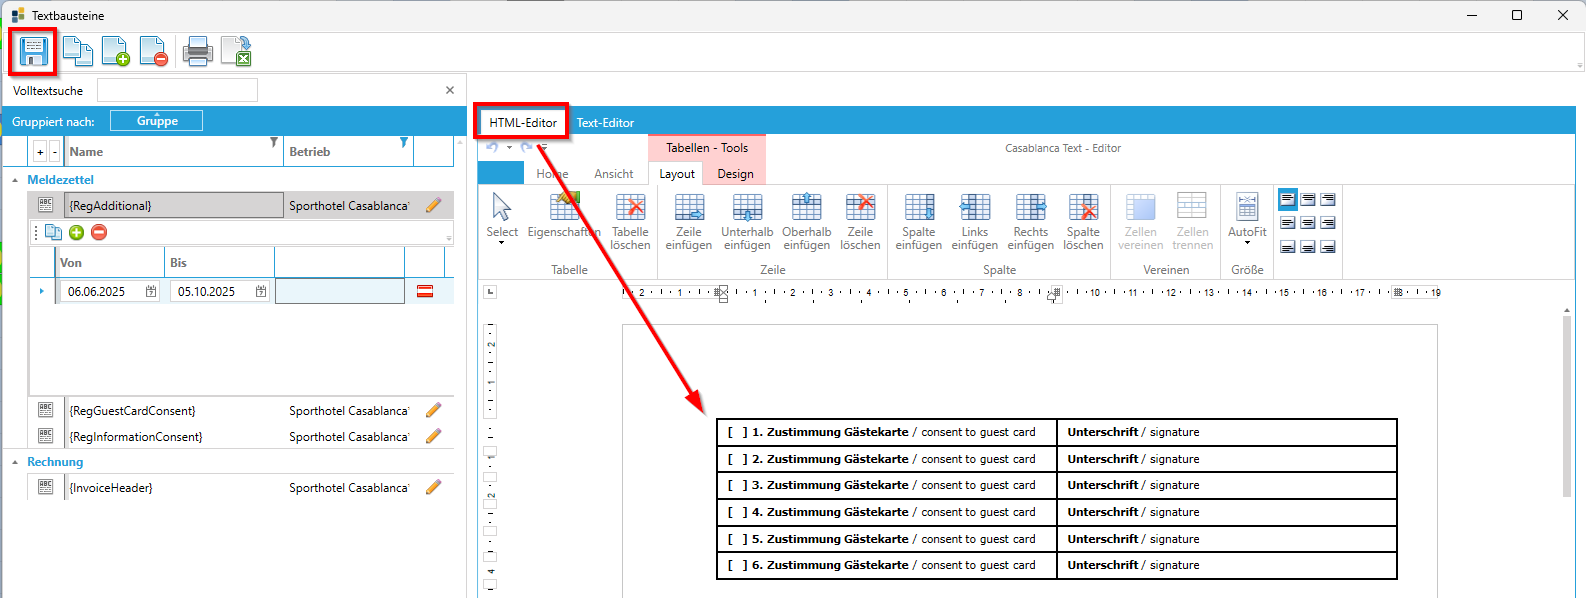The width and height of the screenshot is (1586, 598).
Task: Add a new text module via the page-plus icon
Action: tap(115, 51)
